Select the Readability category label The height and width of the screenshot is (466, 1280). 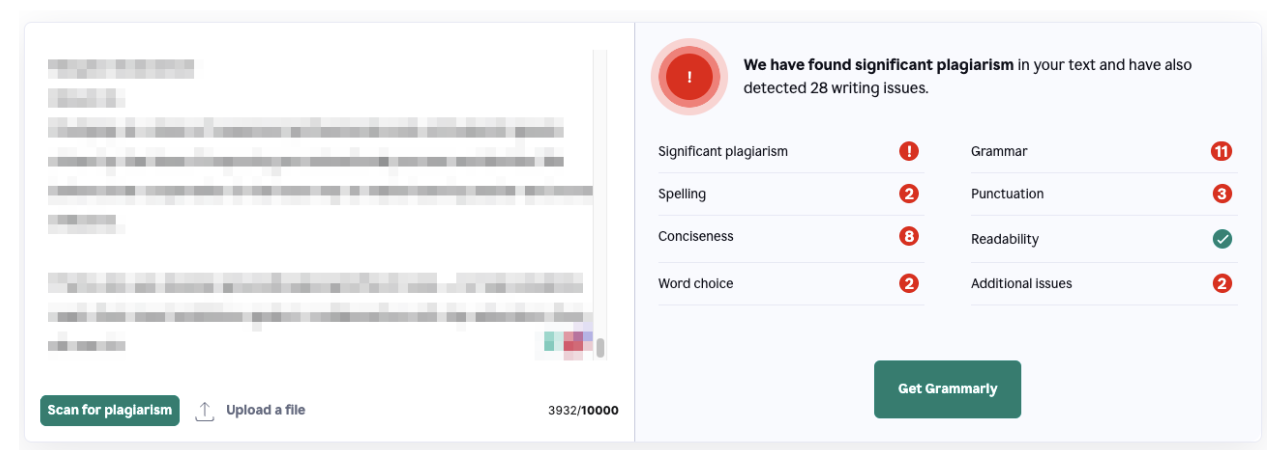click(x=1005, y=240)
